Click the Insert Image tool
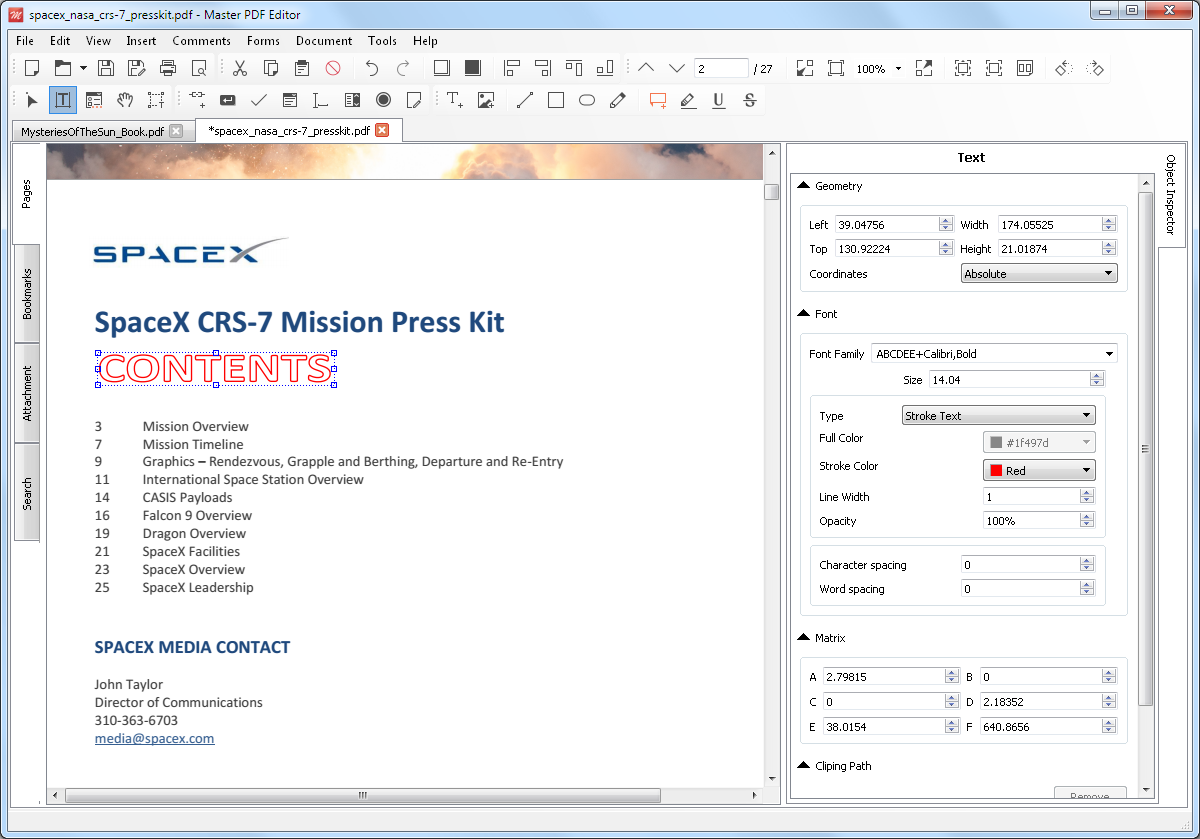1200x839 pixels. 486,100
